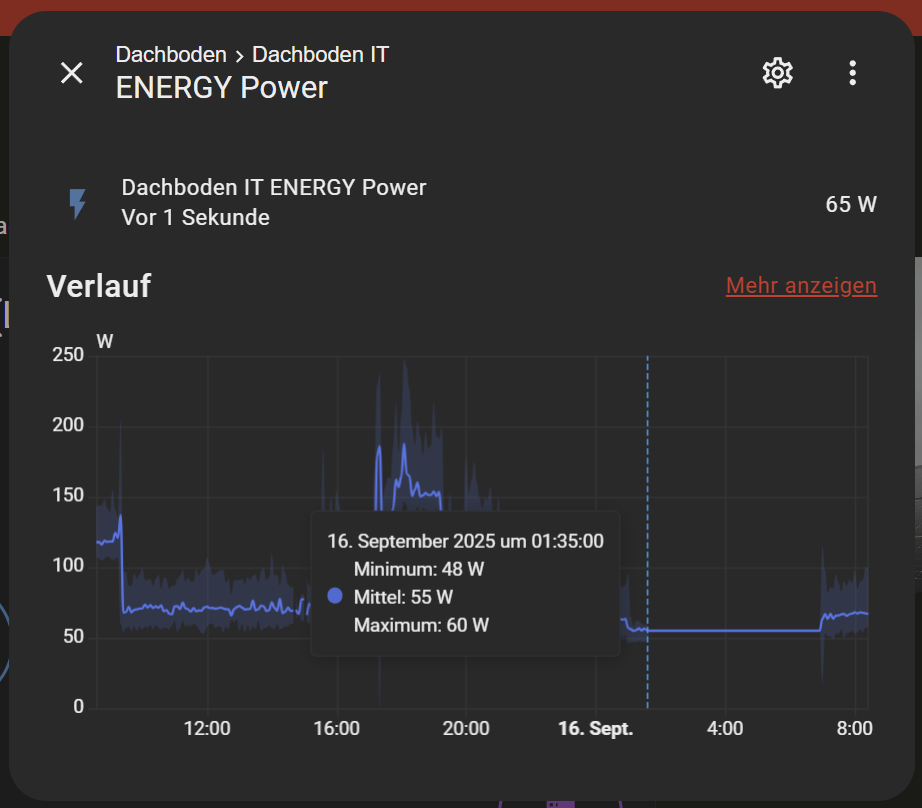Click the current '65 W' value
This screenshot has height=808, width=922.
pos(851,204)
